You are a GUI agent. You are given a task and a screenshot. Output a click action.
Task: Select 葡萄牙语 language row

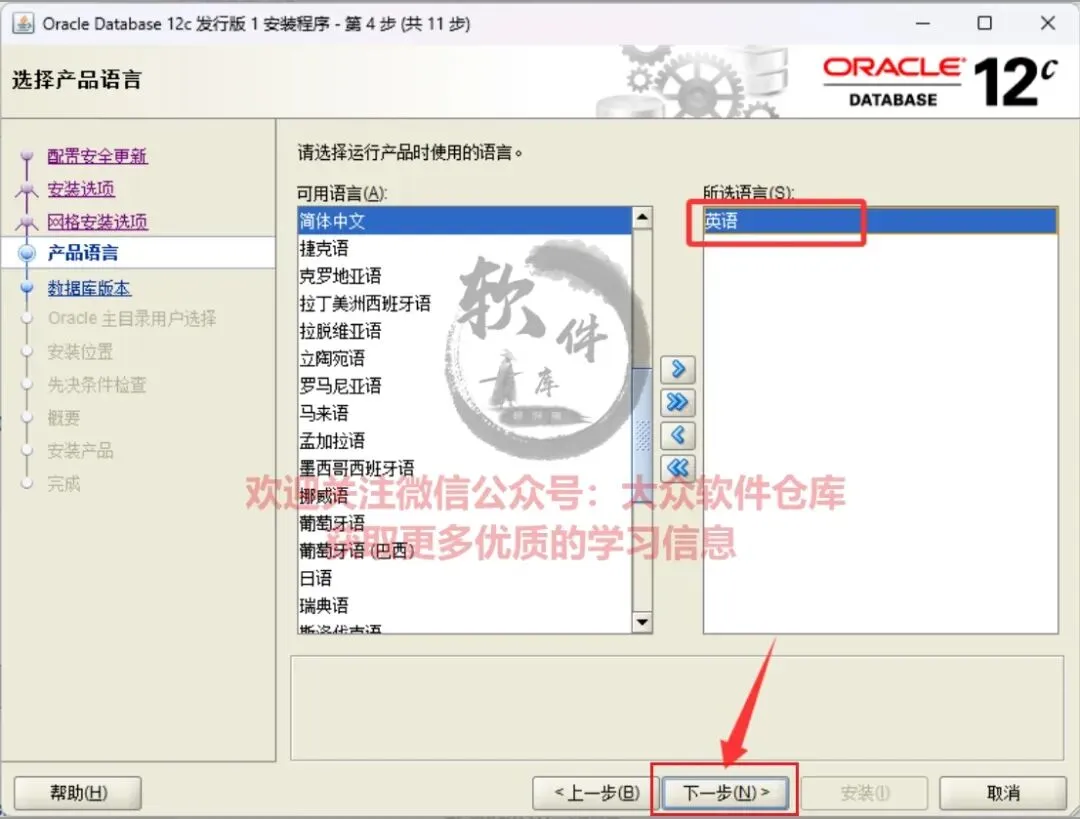click(465, 523)
